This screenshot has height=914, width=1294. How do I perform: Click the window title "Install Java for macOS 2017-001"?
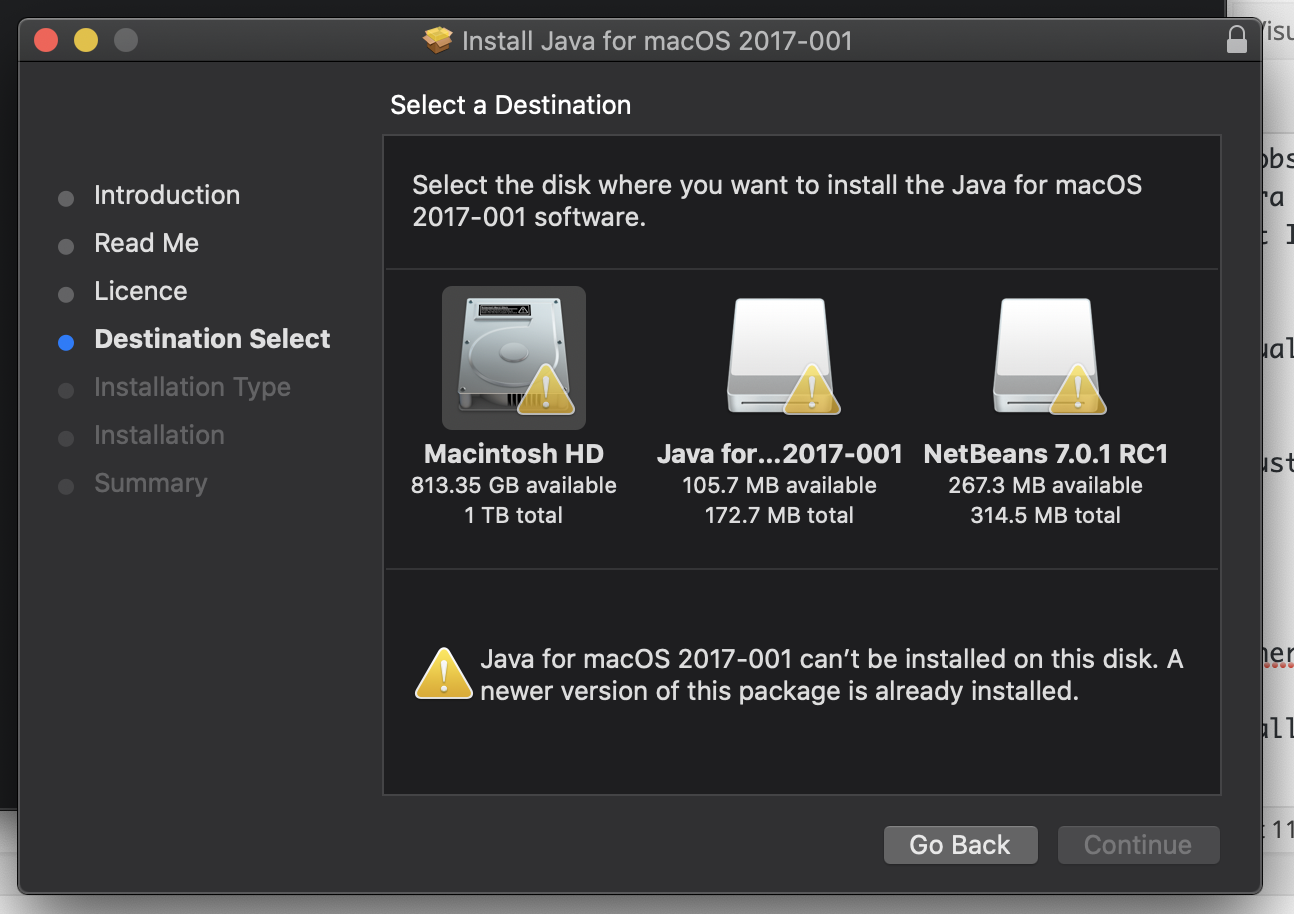coord(657,41)
